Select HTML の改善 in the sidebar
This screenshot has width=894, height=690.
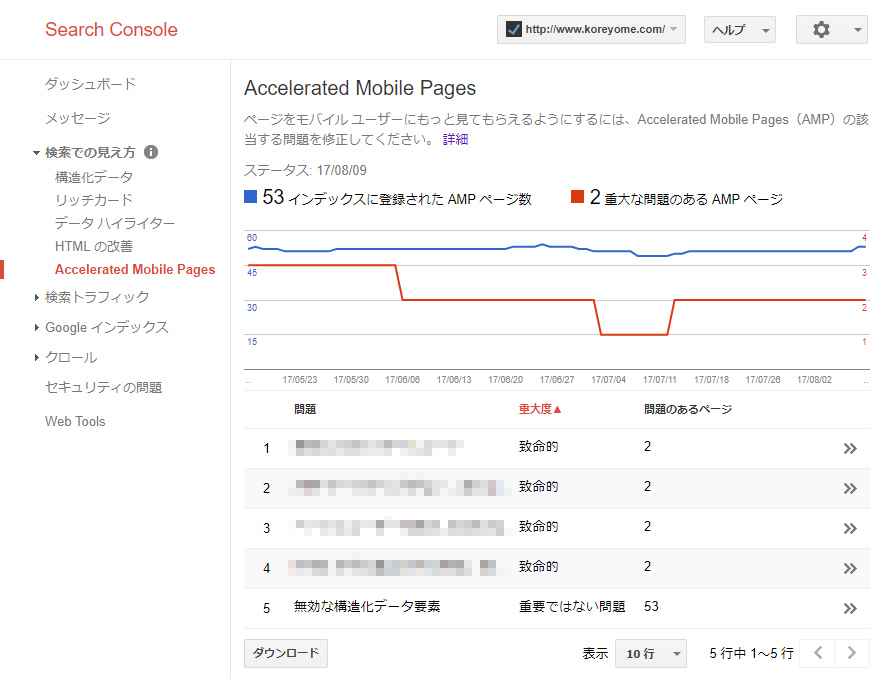pyautogui.click(x=94, y=246)
